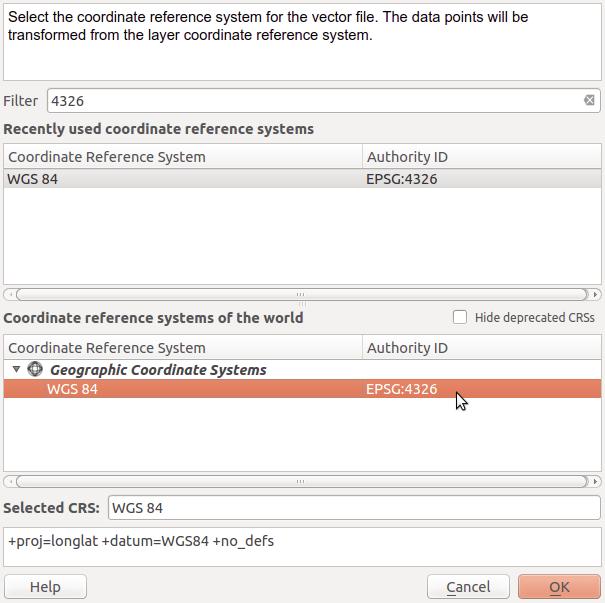Screen dimensions: 605x603
Task: Click the recent CRS list's right scroll arrow
Action: pyautogui.click(x=595, y=295)
